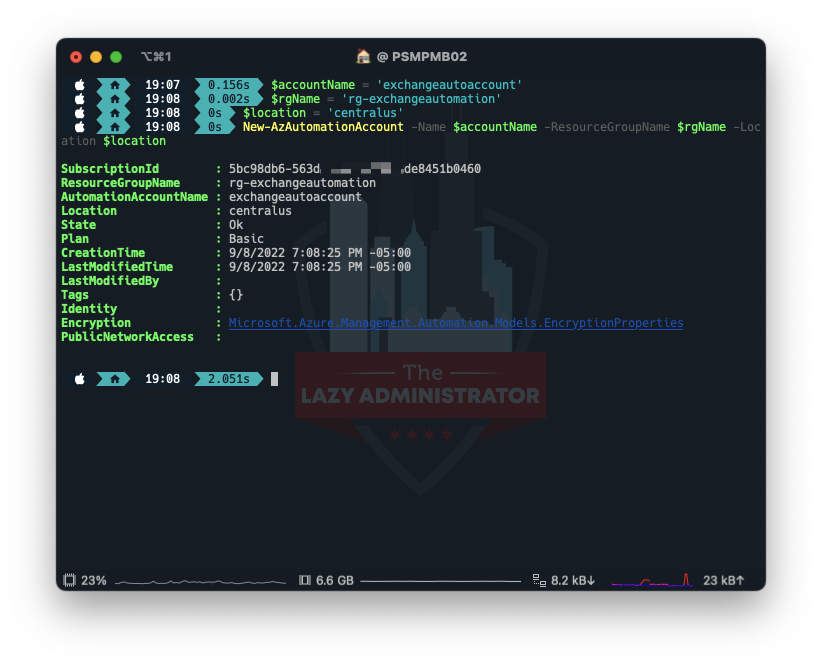This screenshot has height=665, width=822.
Task: Click the '@ PSMPMB02' window title
Action: click(x=422, y=57)
